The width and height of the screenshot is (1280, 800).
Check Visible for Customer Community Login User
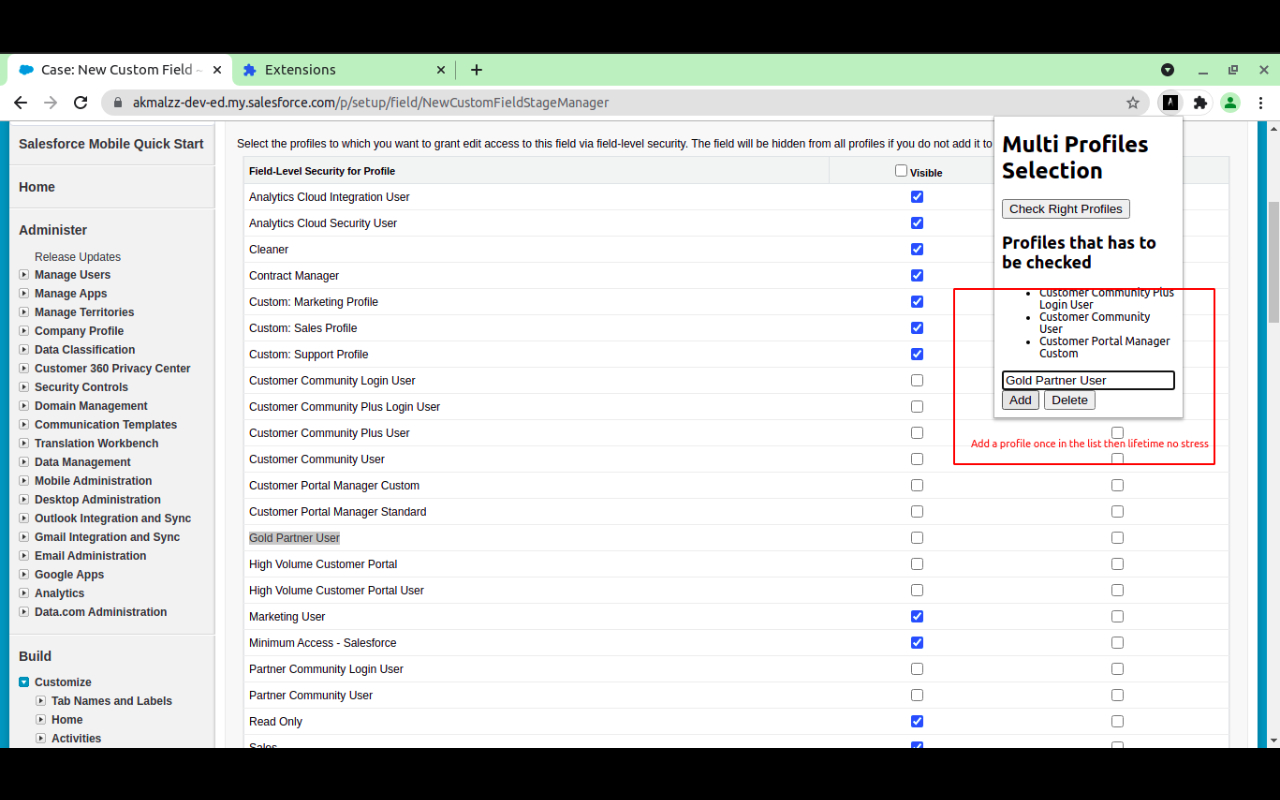pyautogui.click(x=917, y=380)
